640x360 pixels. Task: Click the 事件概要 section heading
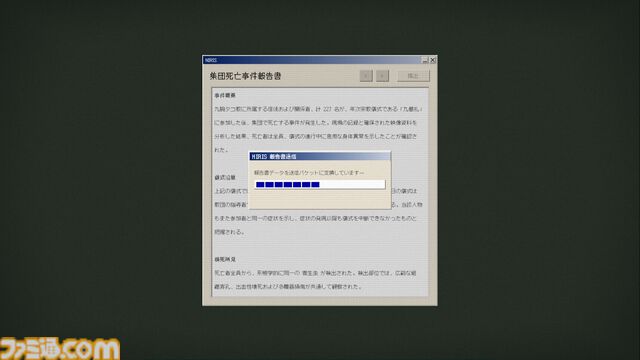tap(225, 96)
